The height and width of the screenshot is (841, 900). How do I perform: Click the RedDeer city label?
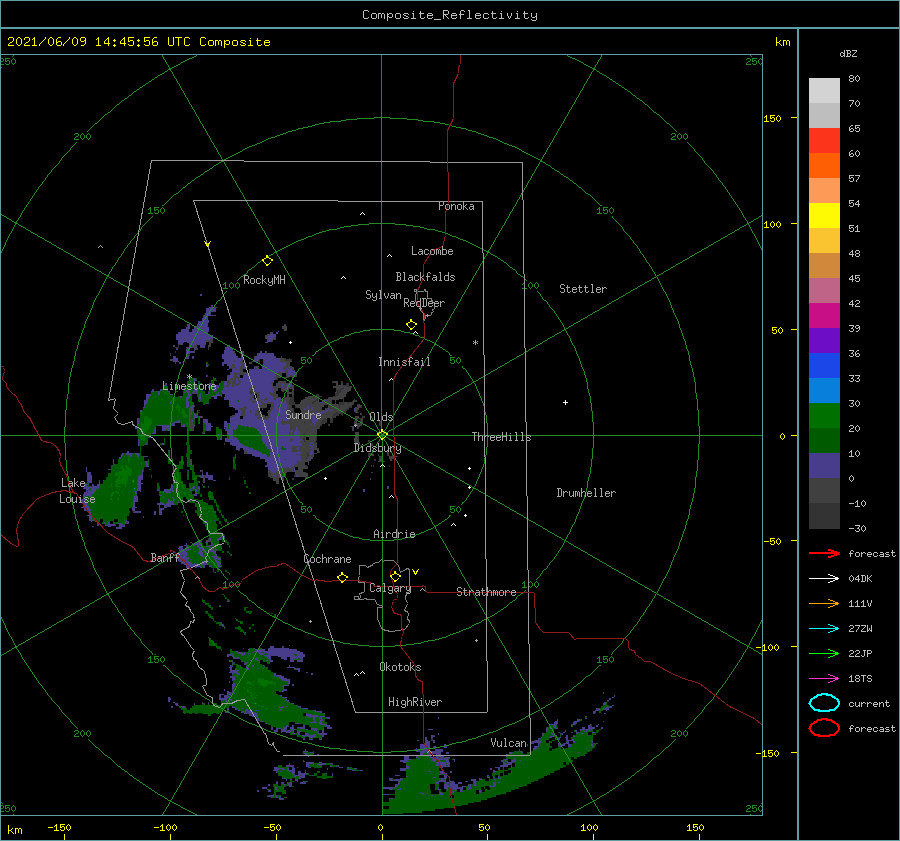[424, 303]
